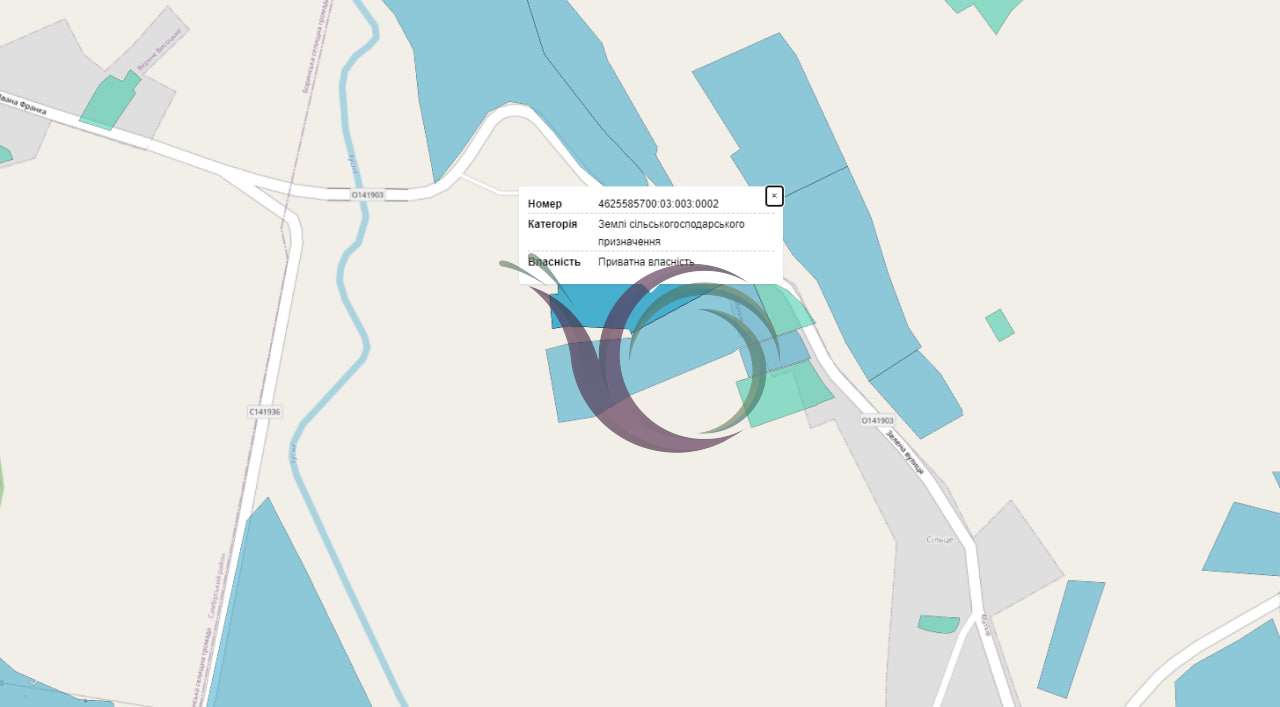Click the Приватна власність value

tap(646, 262)
